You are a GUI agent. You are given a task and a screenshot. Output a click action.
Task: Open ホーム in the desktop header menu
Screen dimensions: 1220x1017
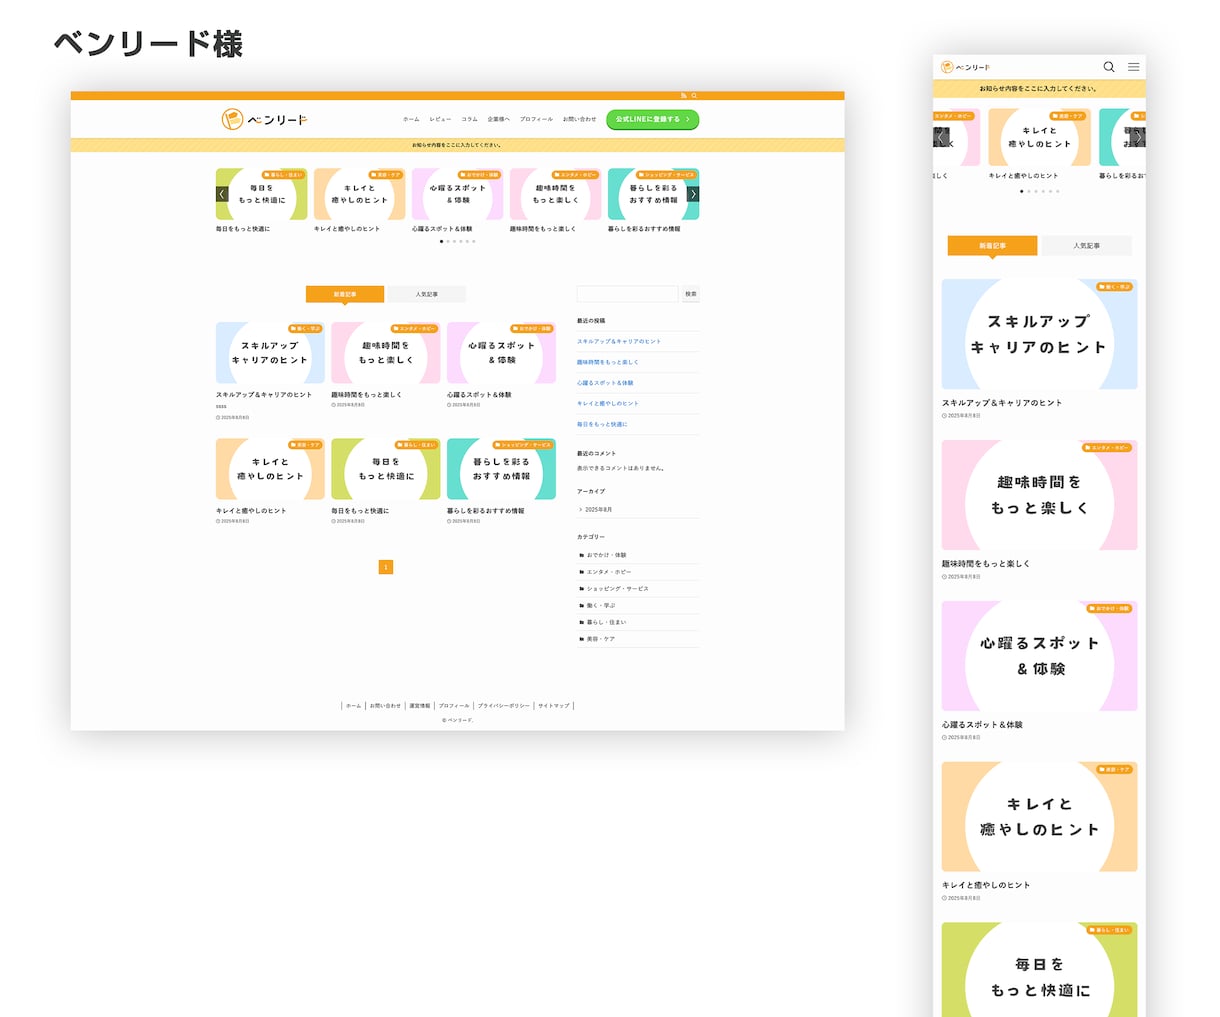click(x=411, y=119)
